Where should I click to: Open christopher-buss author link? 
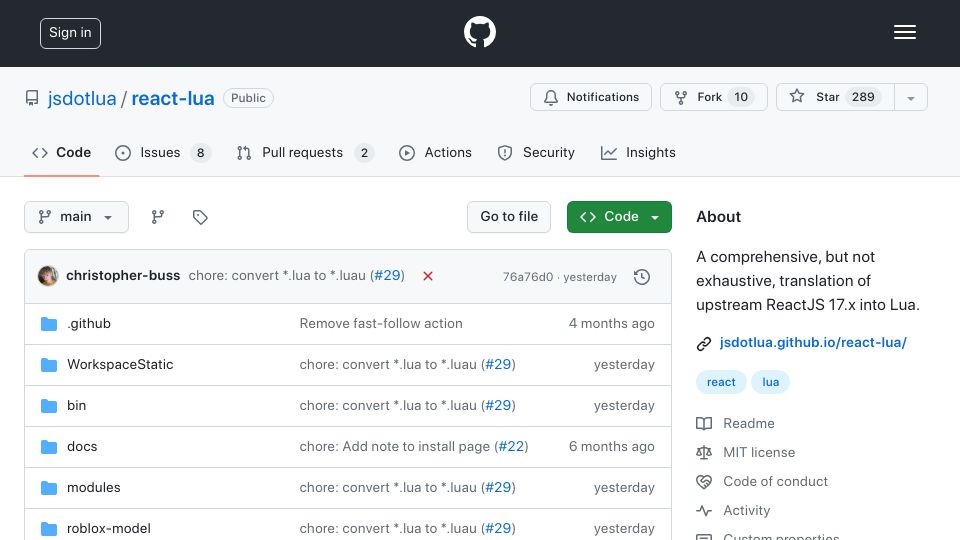point(123,276)
